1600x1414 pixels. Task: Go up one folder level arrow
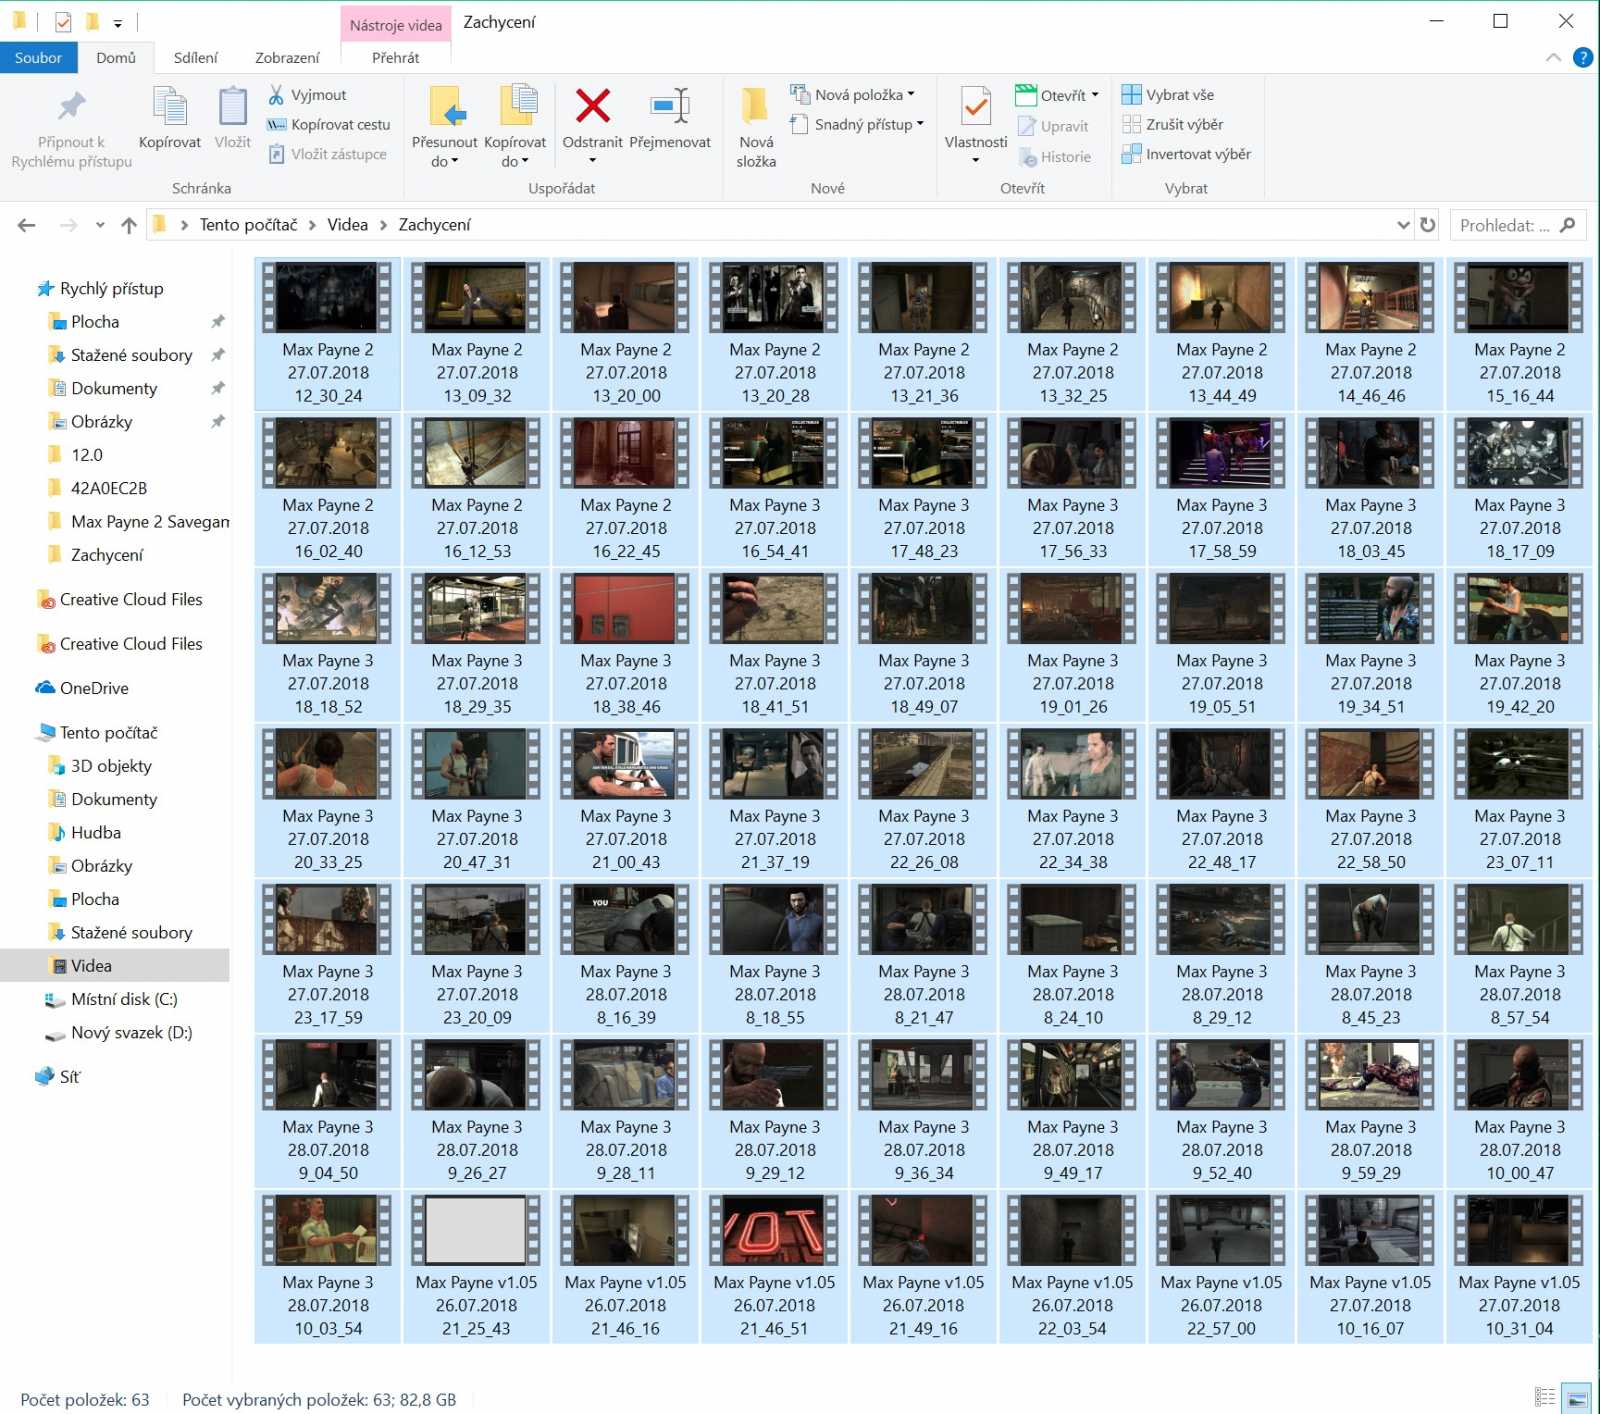point(128,225)
